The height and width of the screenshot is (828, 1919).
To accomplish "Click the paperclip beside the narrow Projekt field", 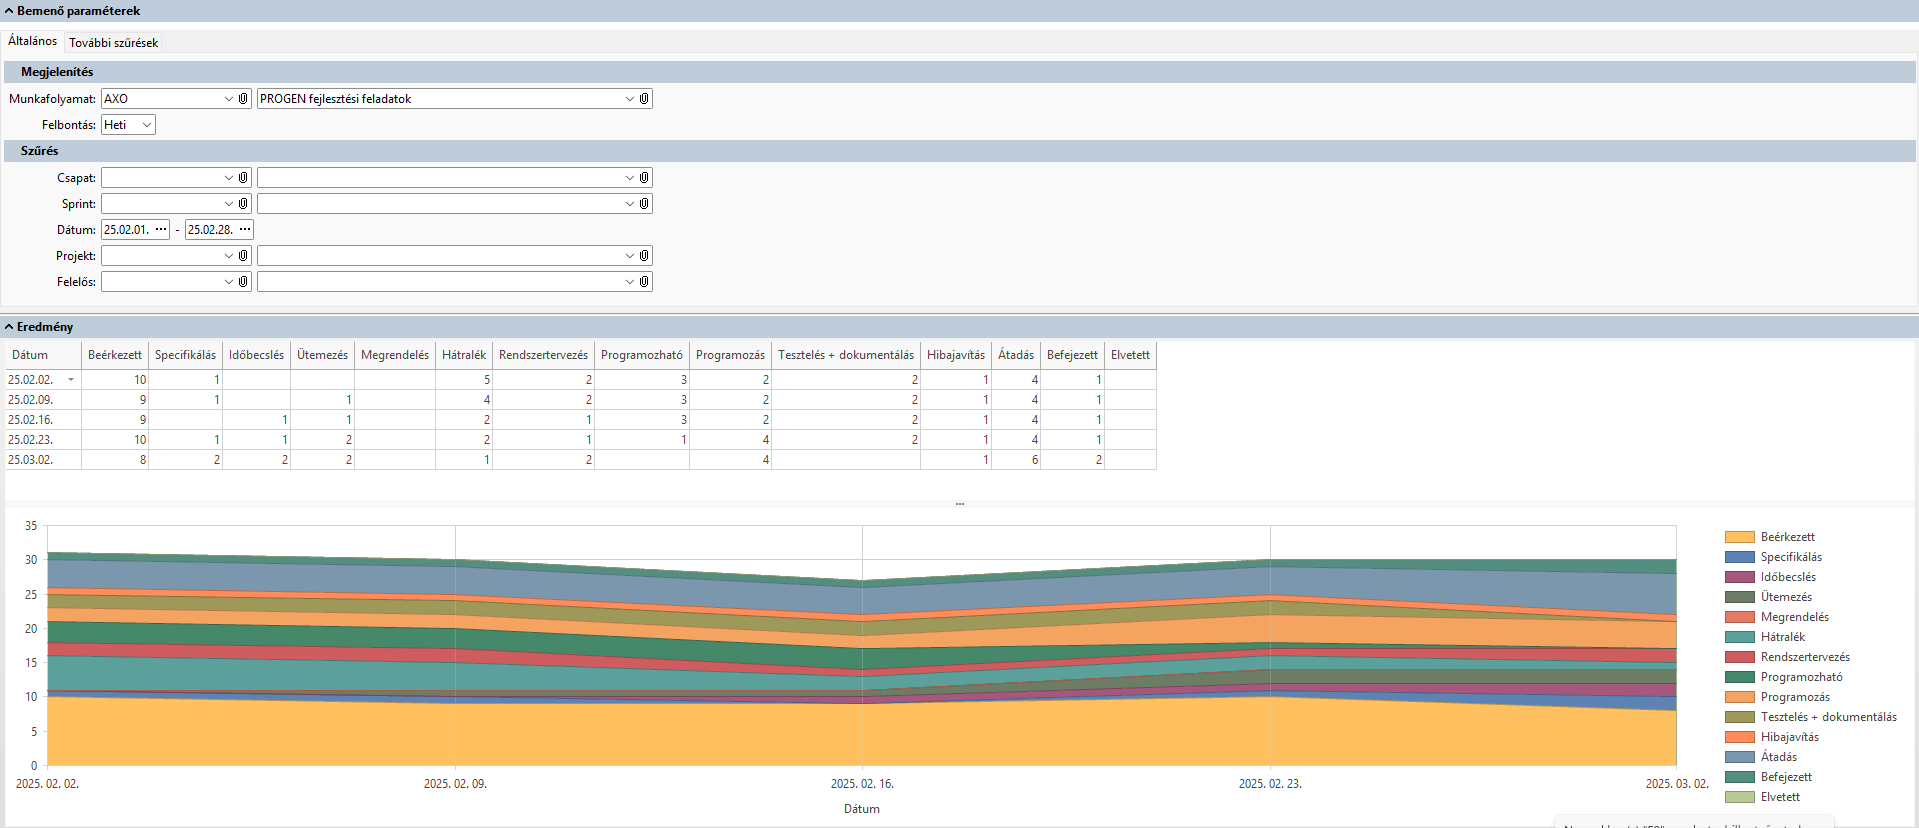I will [243, 256].
